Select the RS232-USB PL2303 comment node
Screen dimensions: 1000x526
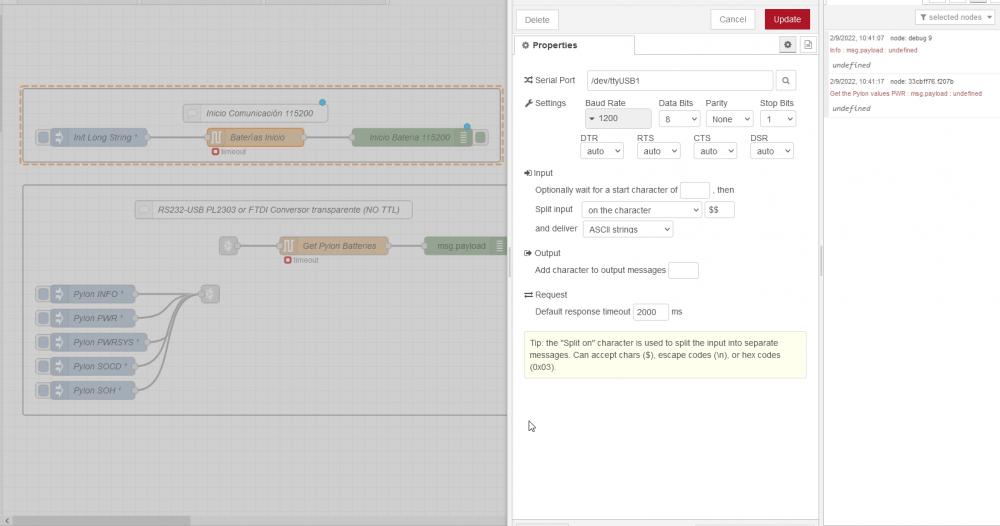274,210
